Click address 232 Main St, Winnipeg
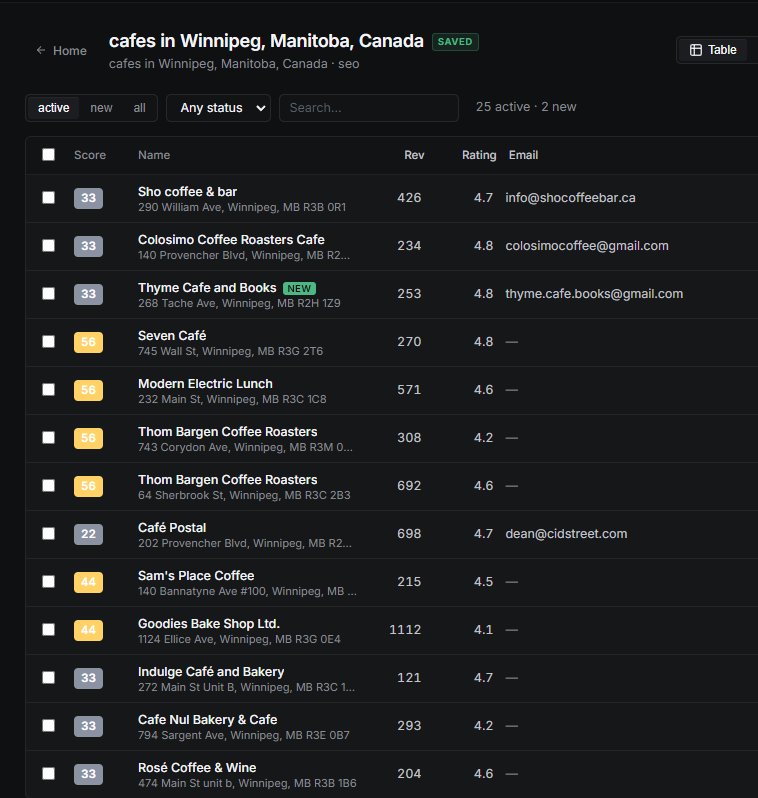The image size is (758, 798). click(232, 400)
